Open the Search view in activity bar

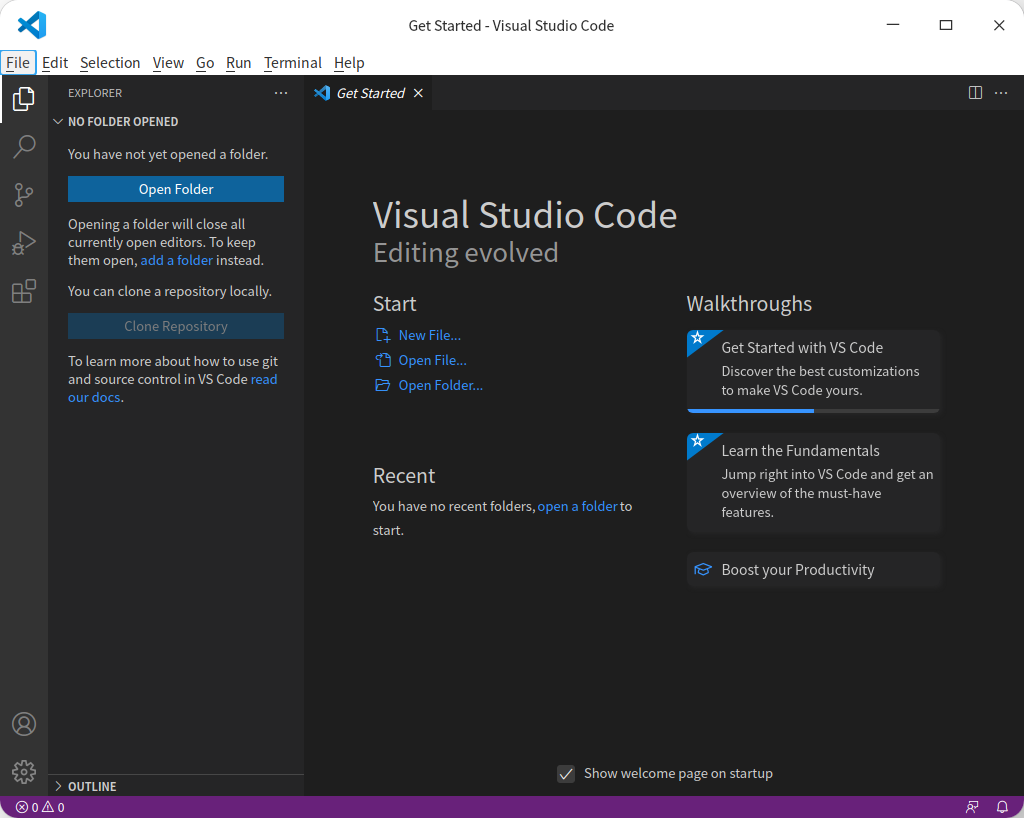tap(24, 147)
